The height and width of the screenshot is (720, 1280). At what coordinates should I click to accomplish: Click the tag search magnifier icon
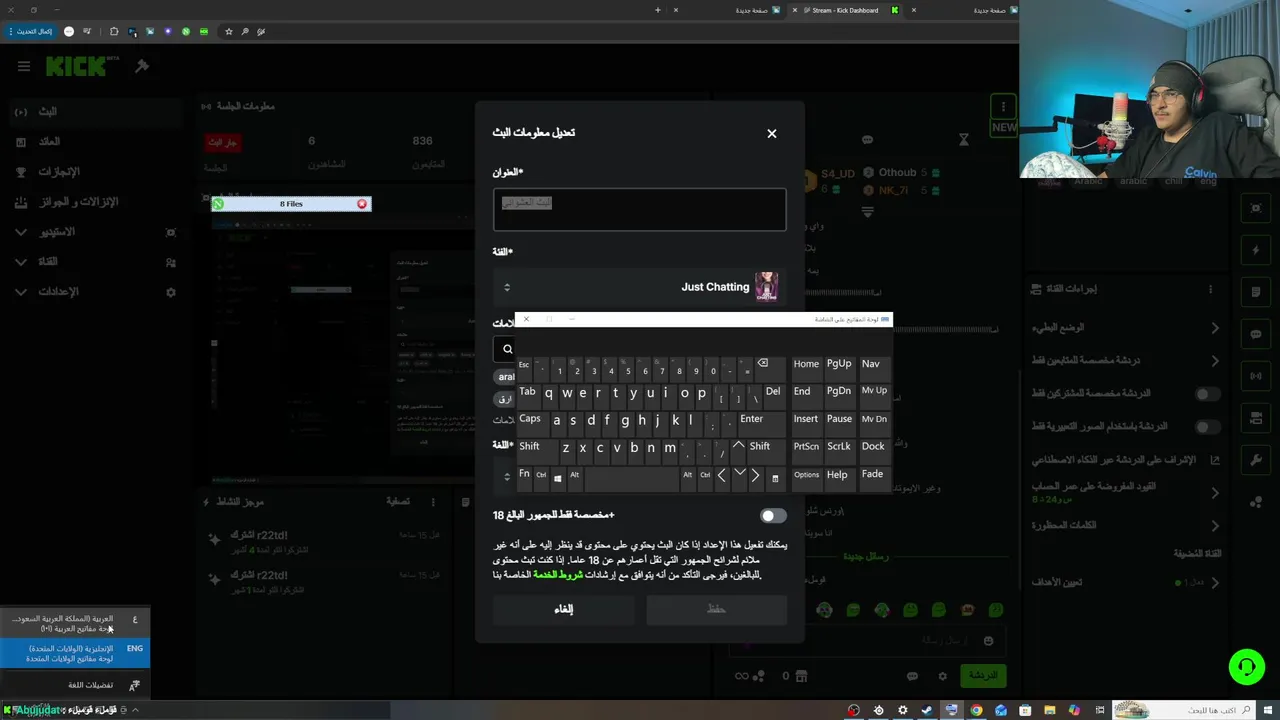click(507, 349)
